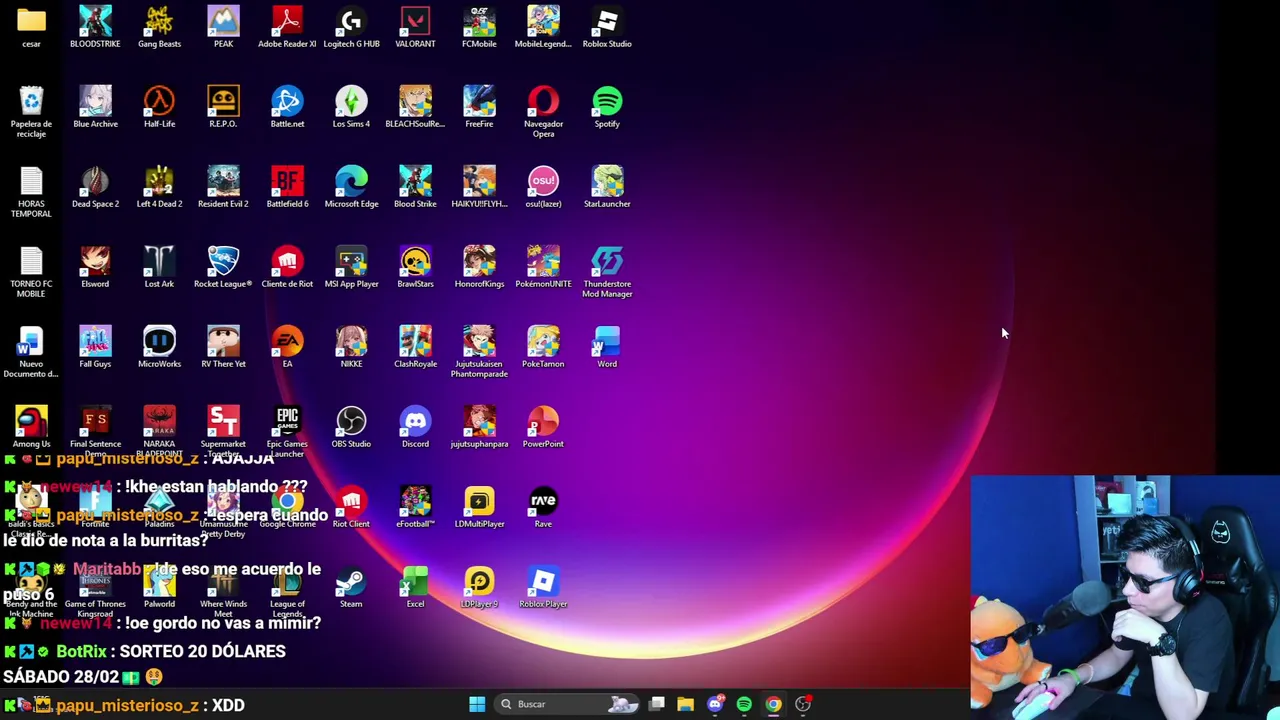Open PowerPoint desktop shortcut
The image size is (1280, 720).
(543, 427)
